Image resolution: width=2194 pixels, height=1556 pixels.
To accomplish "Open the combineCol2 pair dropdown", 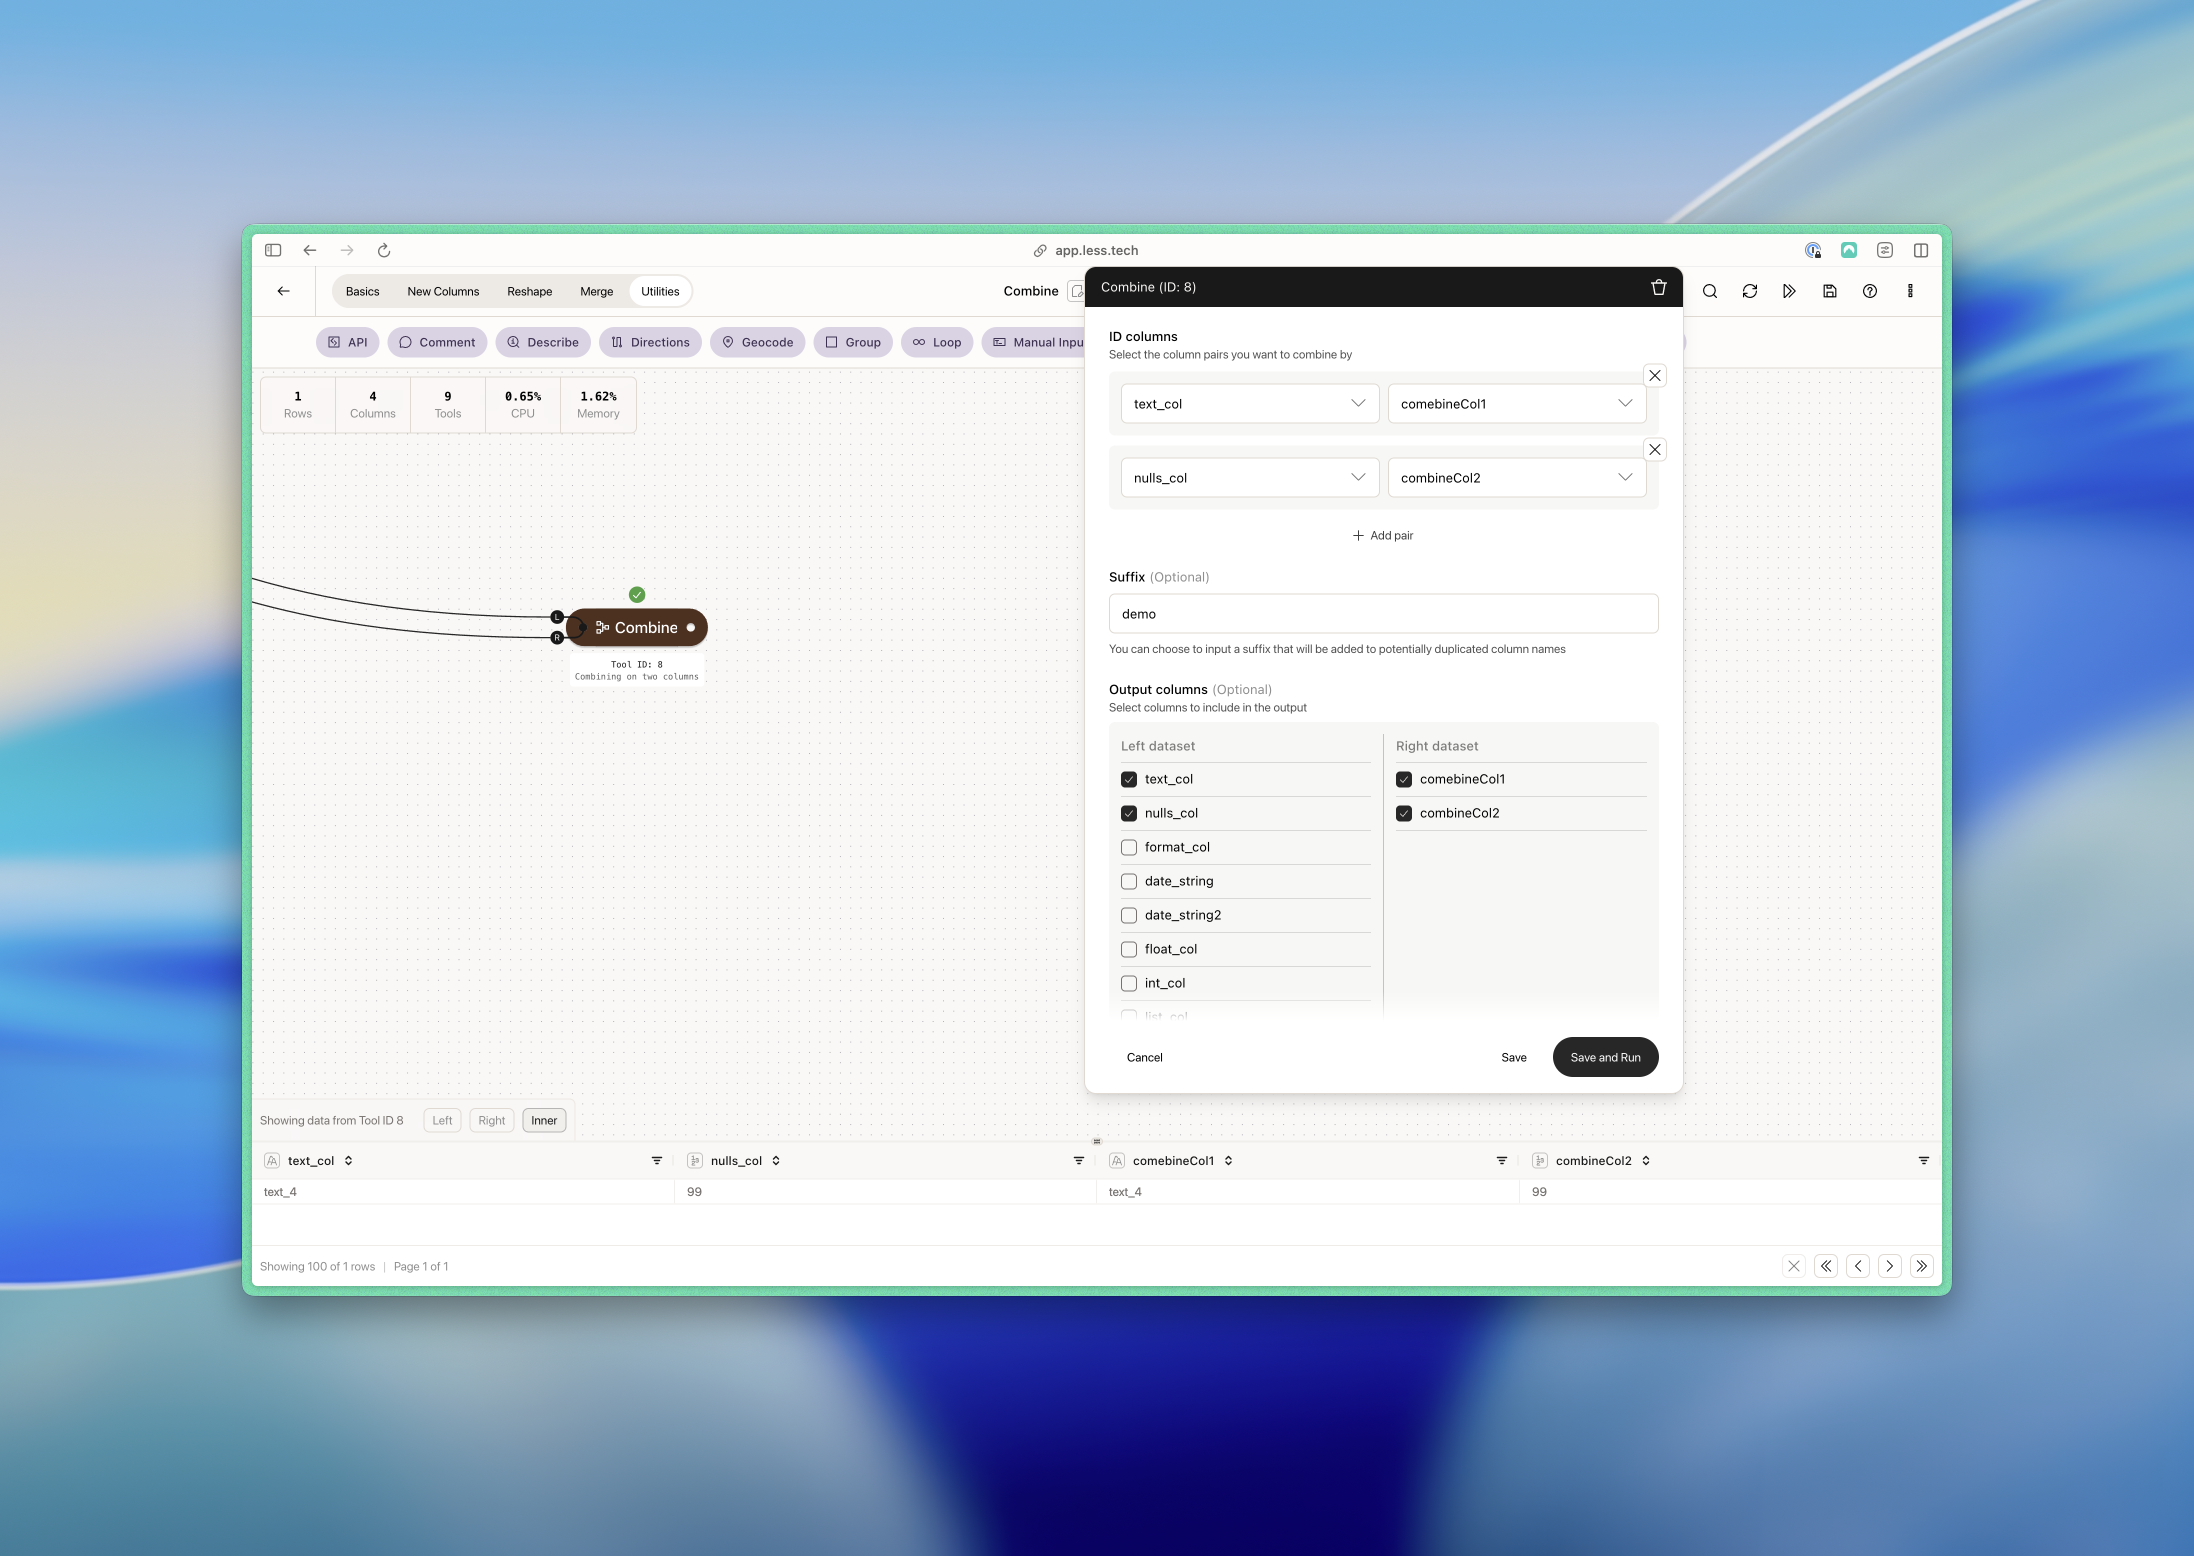I will [x=1516, y=478].
